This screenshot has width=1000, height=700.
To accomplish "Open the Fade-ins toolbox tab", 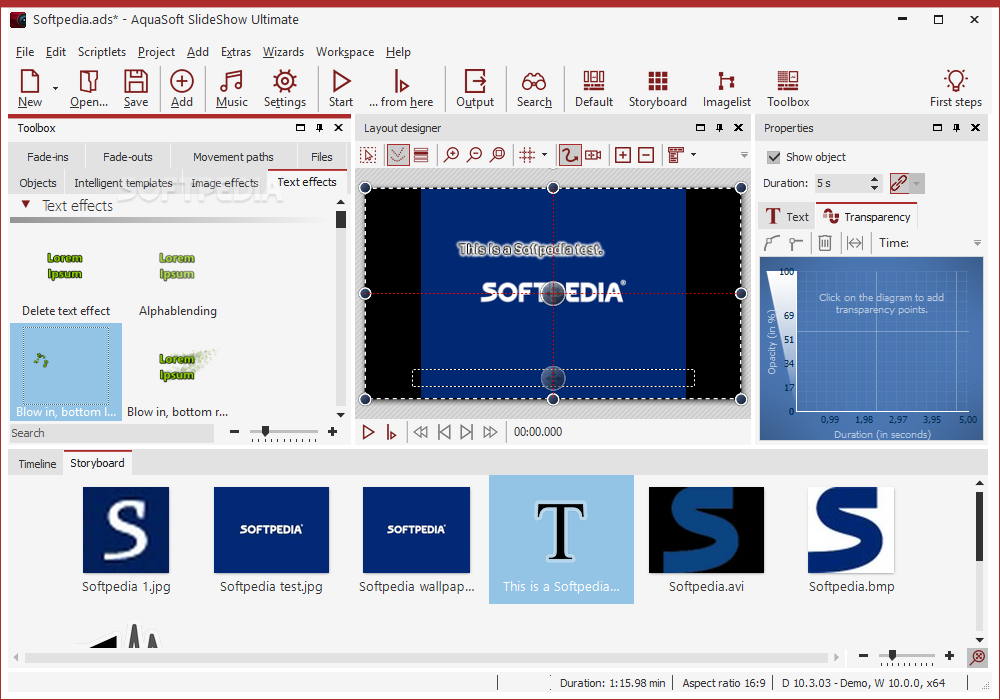I will 48,157.
